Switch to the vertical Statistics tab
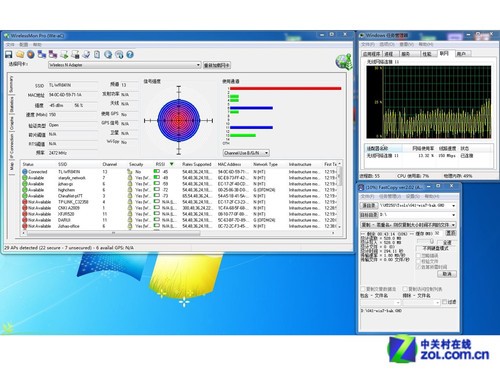500x375 pixels. 11,105
